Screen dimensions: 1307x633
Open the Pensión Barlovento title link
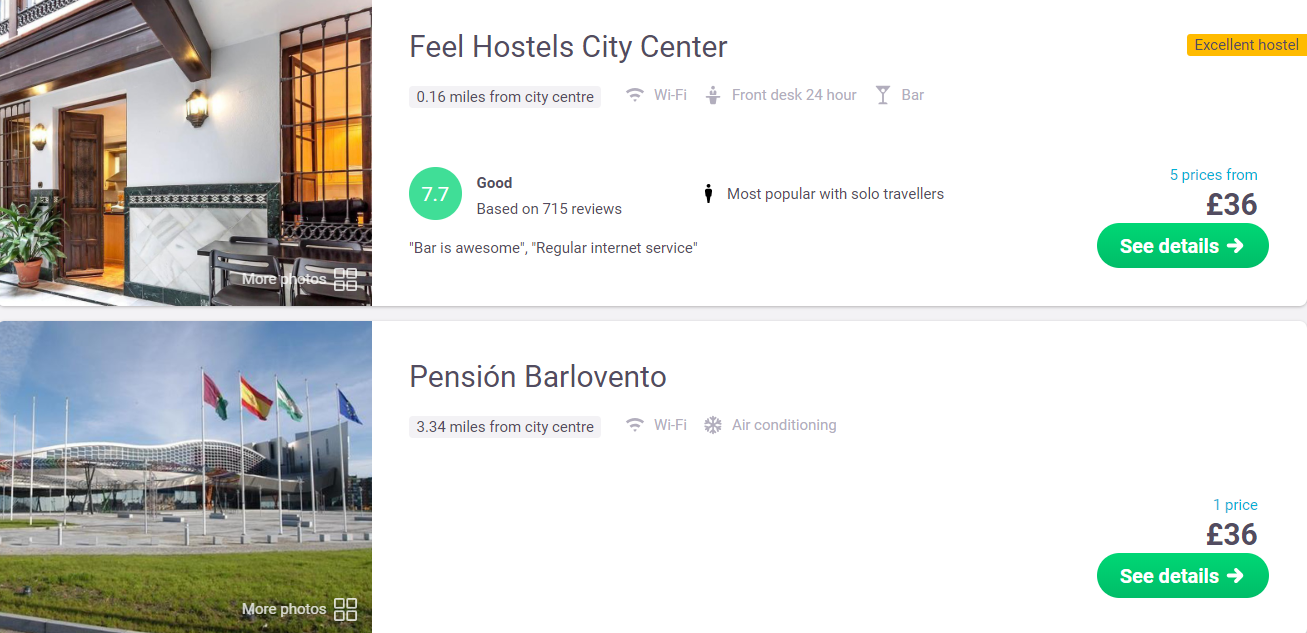(538, 376)
